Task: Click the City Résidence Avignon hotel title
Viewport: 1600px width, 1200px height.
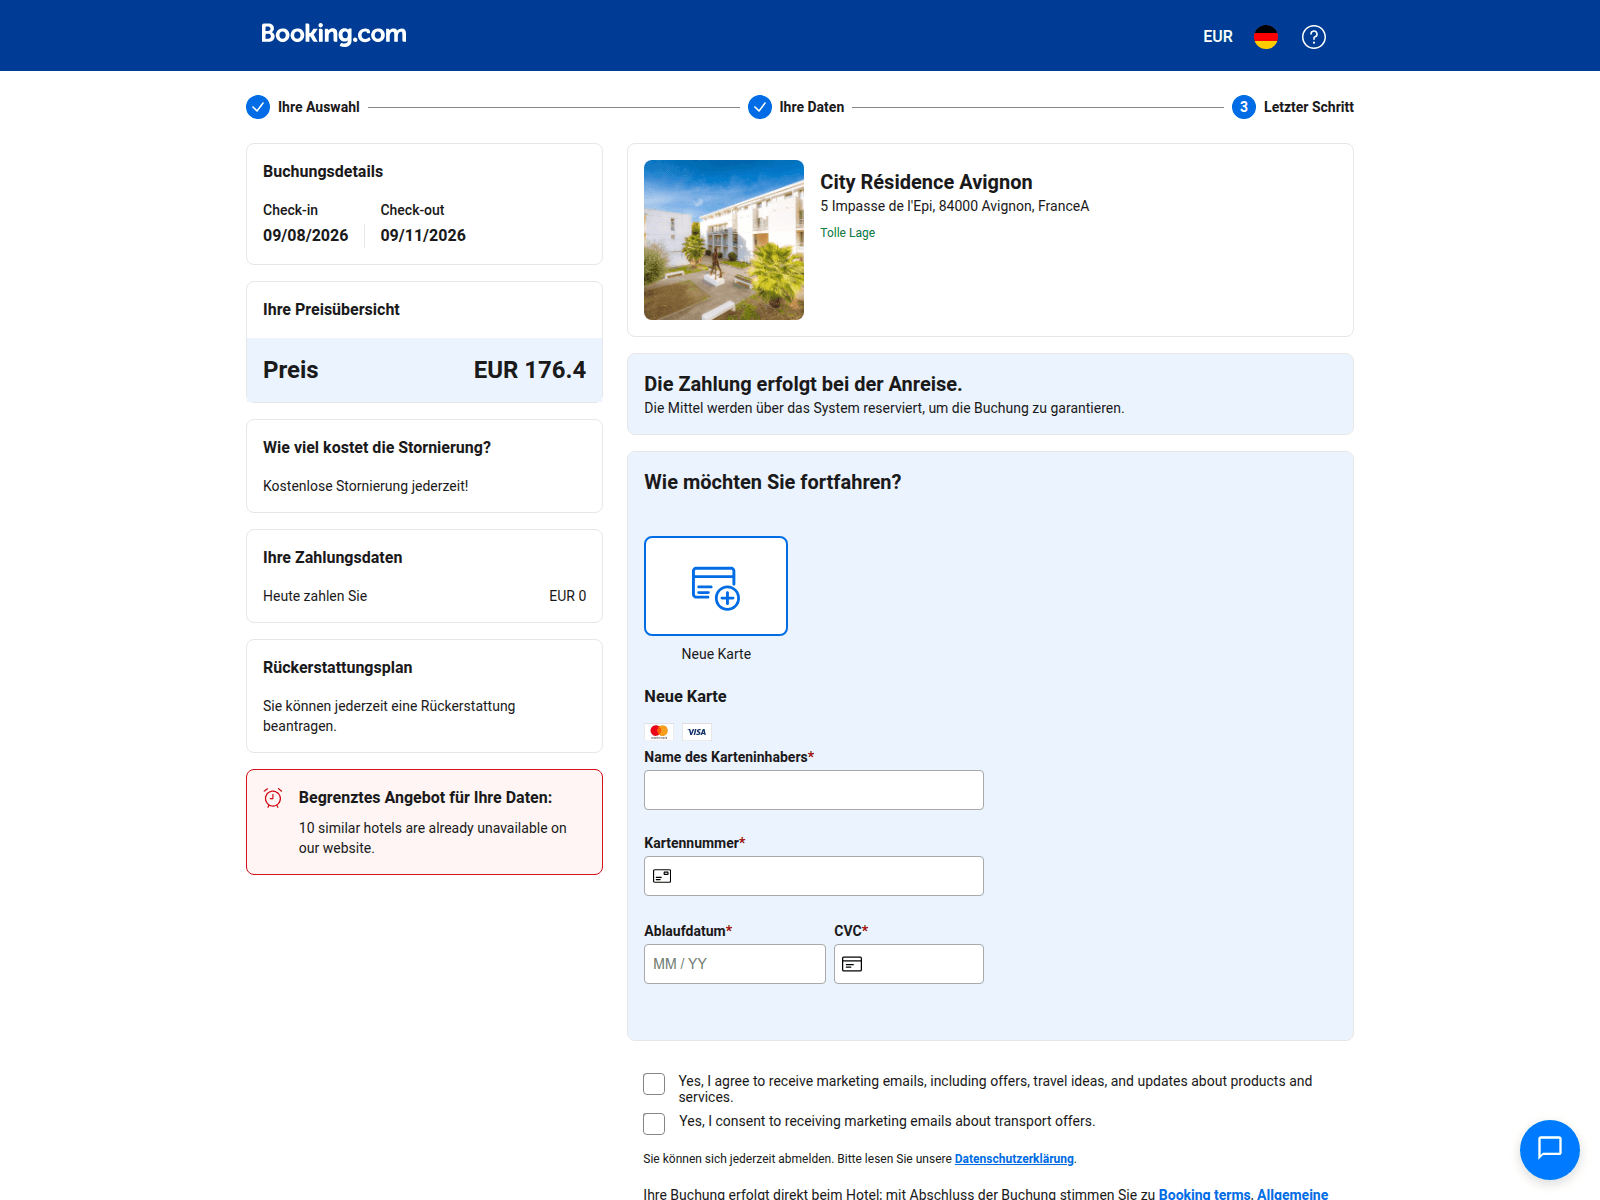Action: click(926, 182)
